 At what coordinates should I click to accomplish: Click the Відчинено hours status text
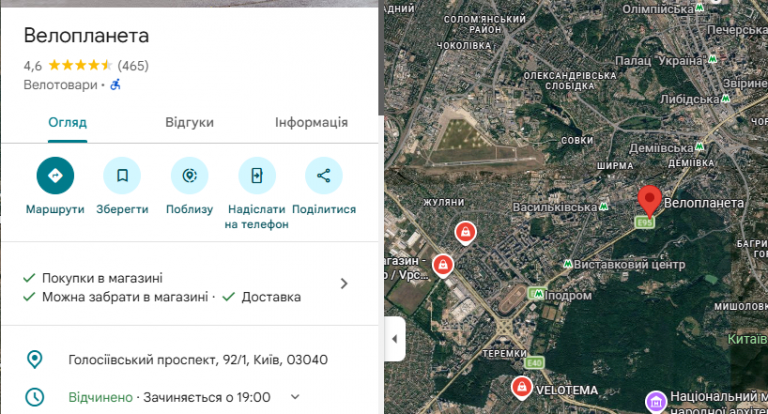pyautogui.click(x=100, y=397)
